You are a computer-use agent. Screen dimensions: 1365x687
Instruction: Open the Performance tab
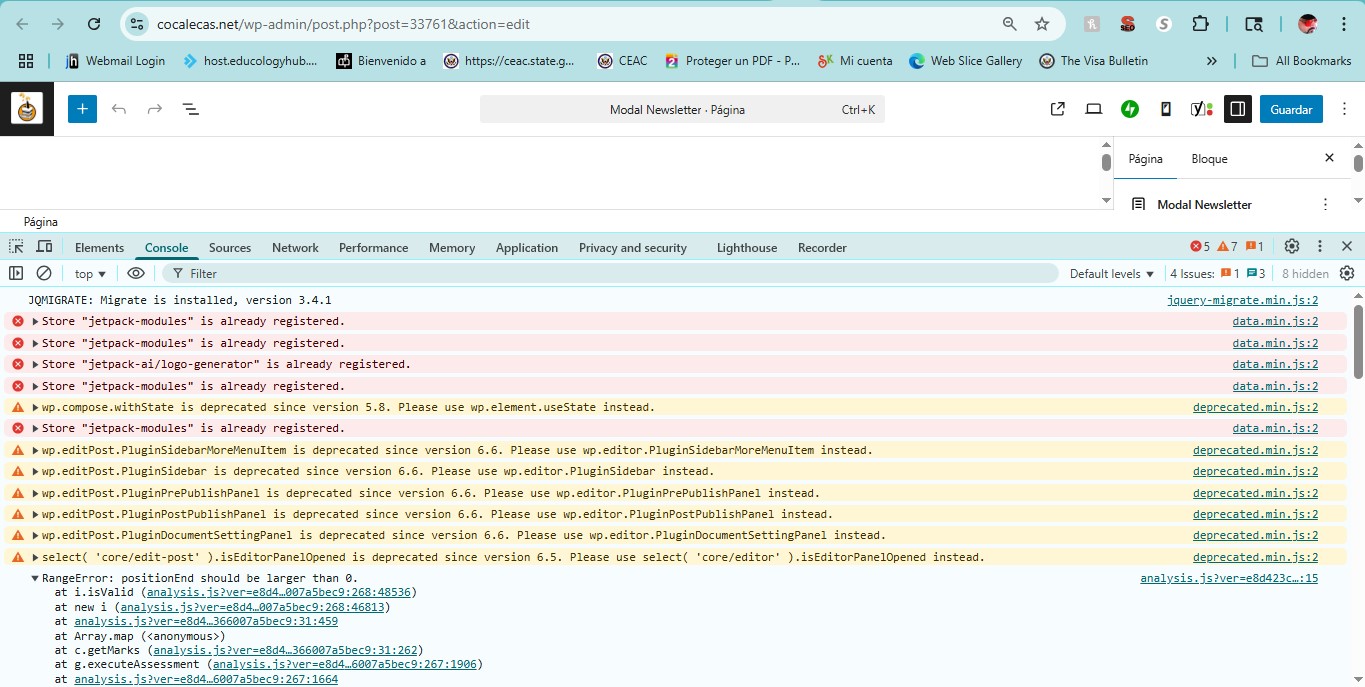click(x=373, y=247)
